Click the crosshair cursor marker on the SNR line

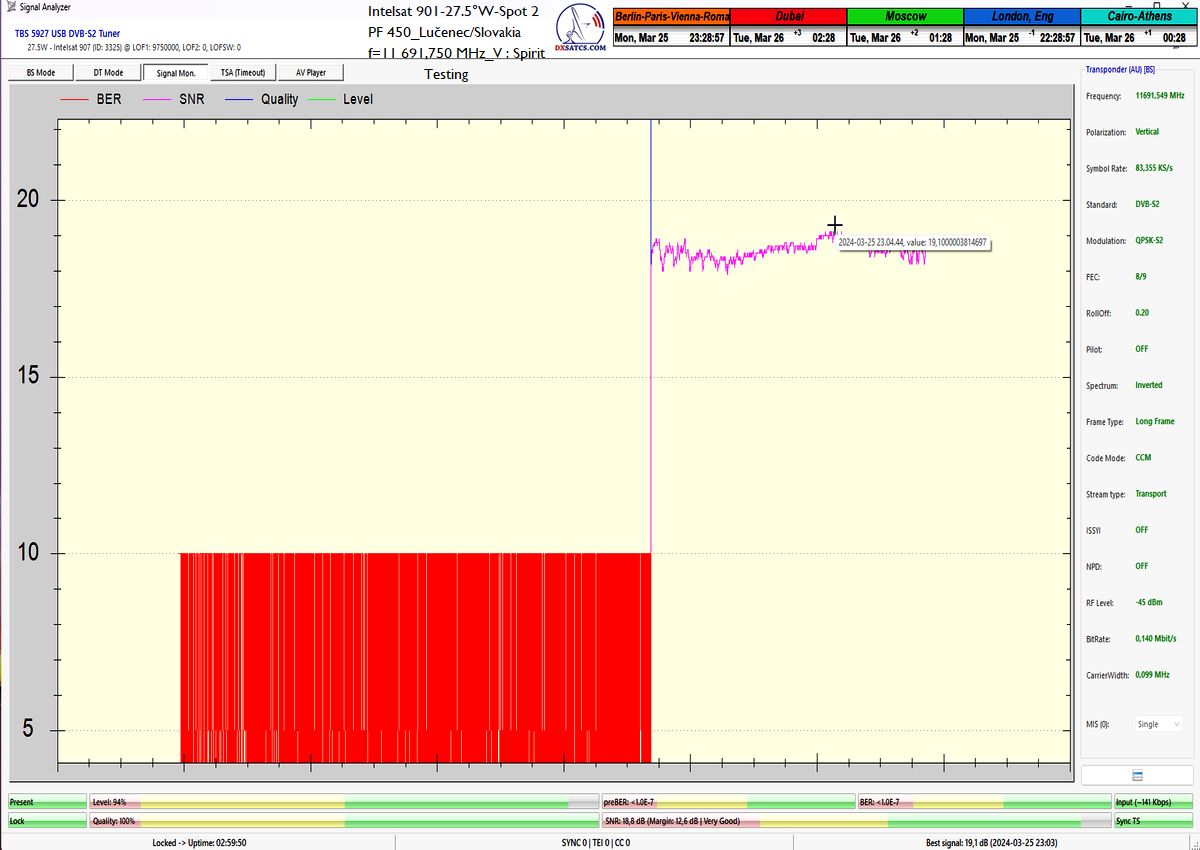[x=835, y=225]
